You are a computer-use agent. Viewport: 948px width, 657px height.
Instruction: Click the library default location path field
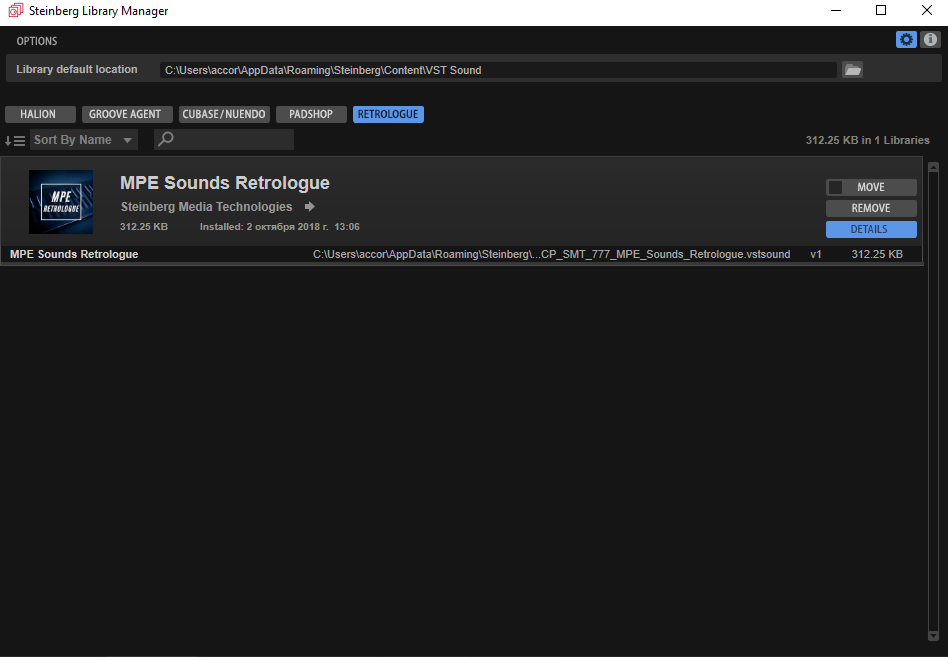coord(498,70)
